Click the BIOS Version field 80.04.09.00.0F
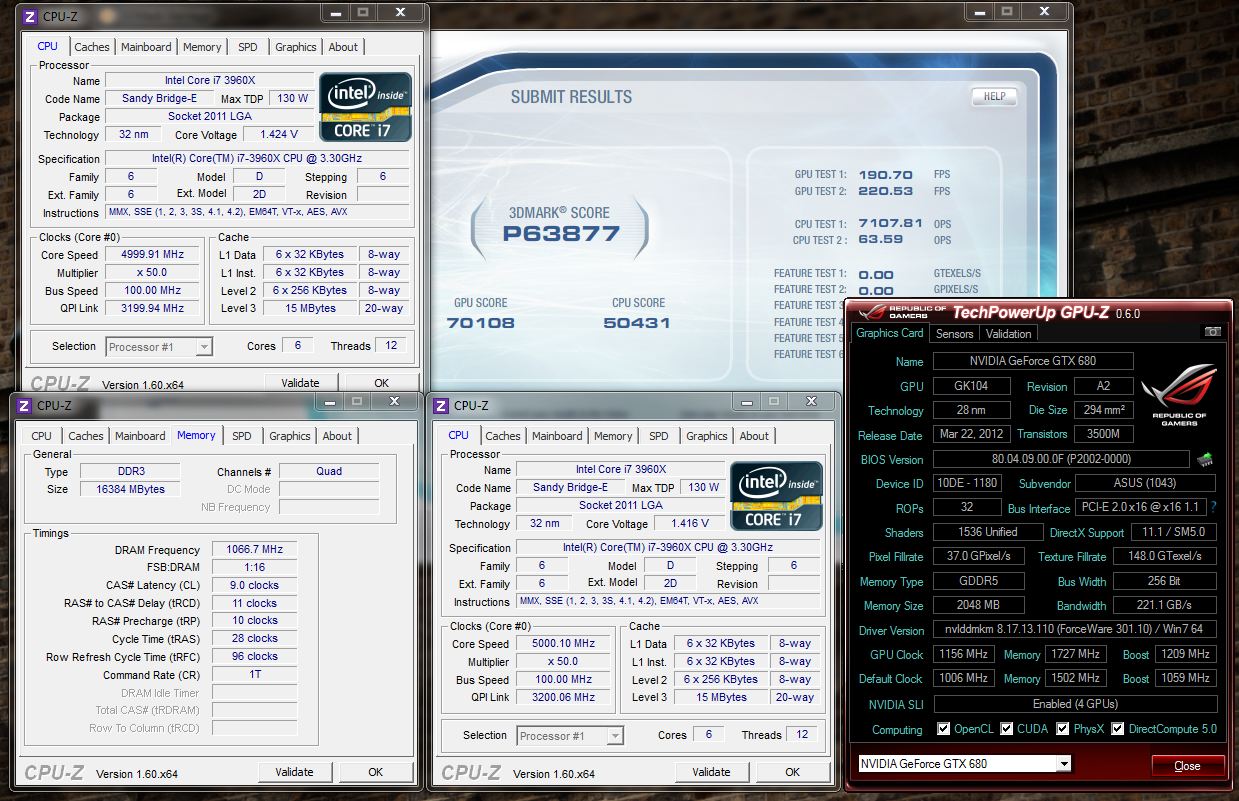The width and height of the screenshot is (1239, 801). [x=1061, y=460]
